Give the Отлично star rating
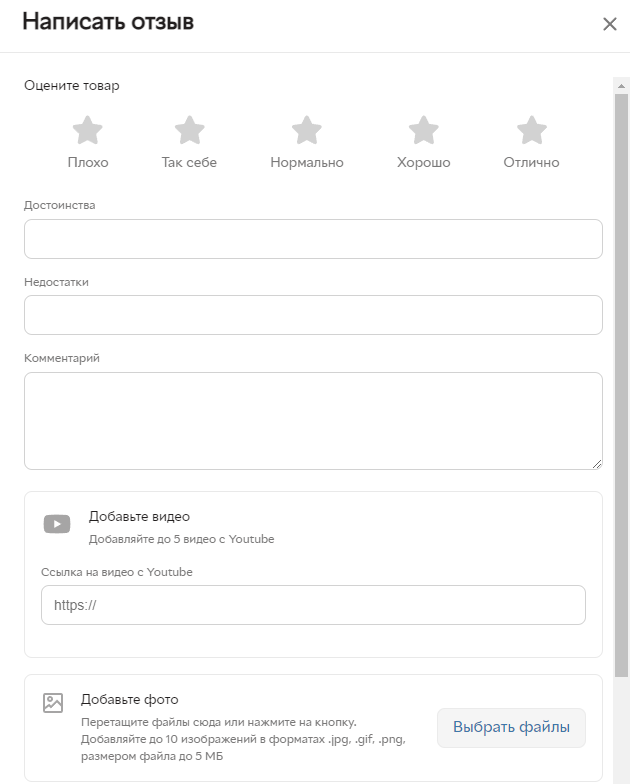 point(532,130)
